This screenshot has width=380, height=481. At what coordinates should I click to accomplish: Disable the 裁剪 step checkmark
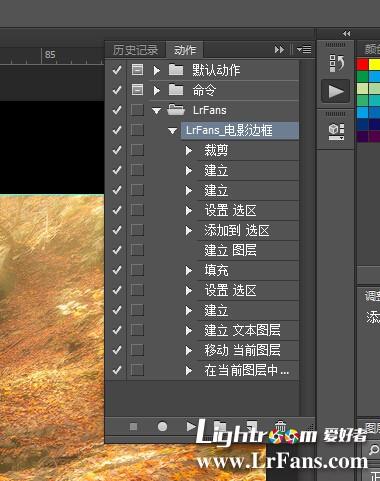[117, 150]
